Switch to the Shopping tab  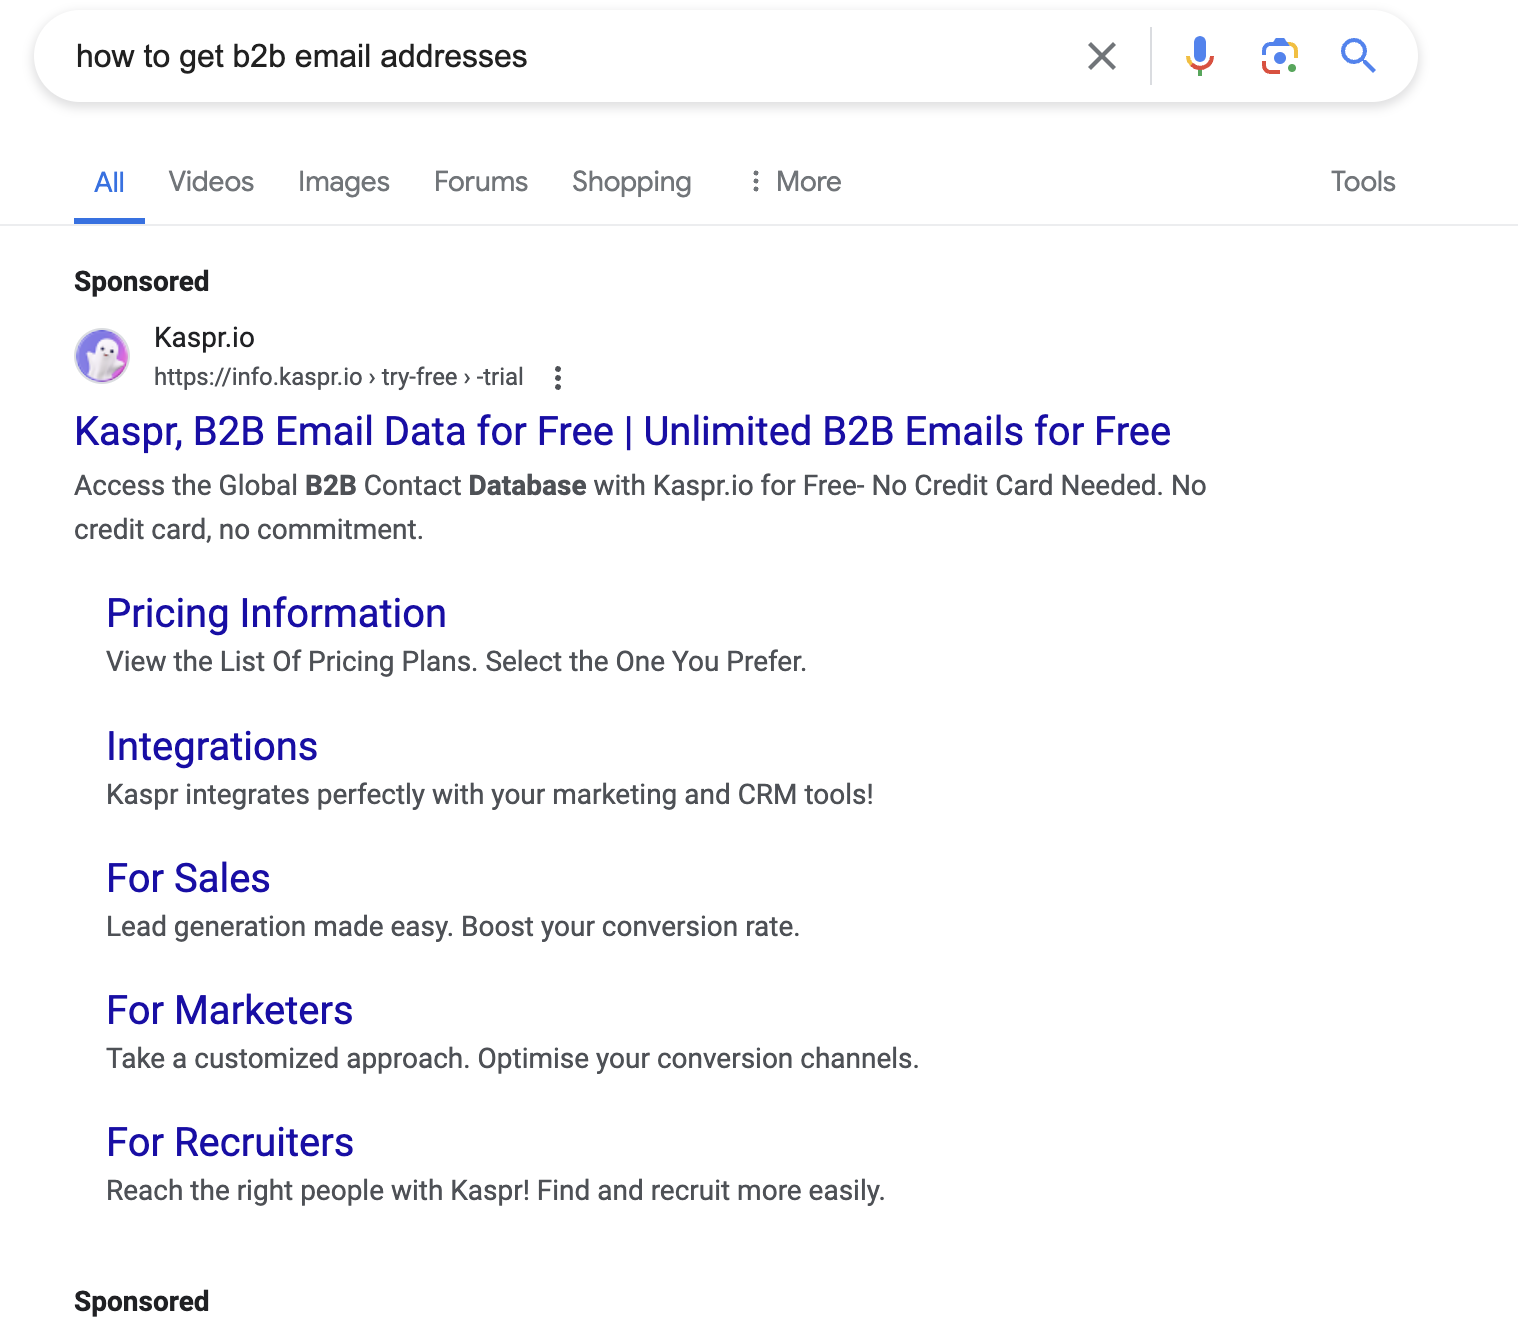click(x=631, y=182)
